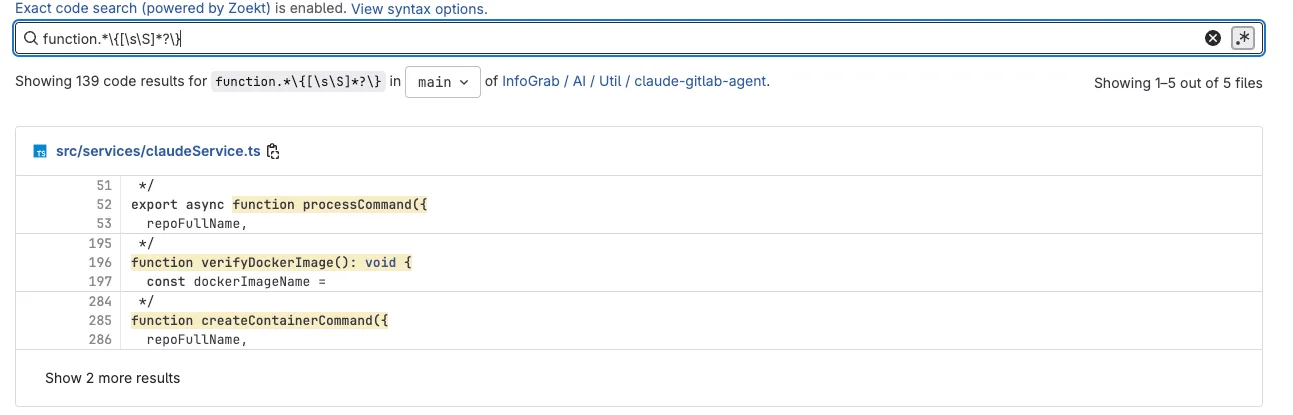Open the claude-gitlab-agent project link
1293x415 pixels.
point(701,82)
